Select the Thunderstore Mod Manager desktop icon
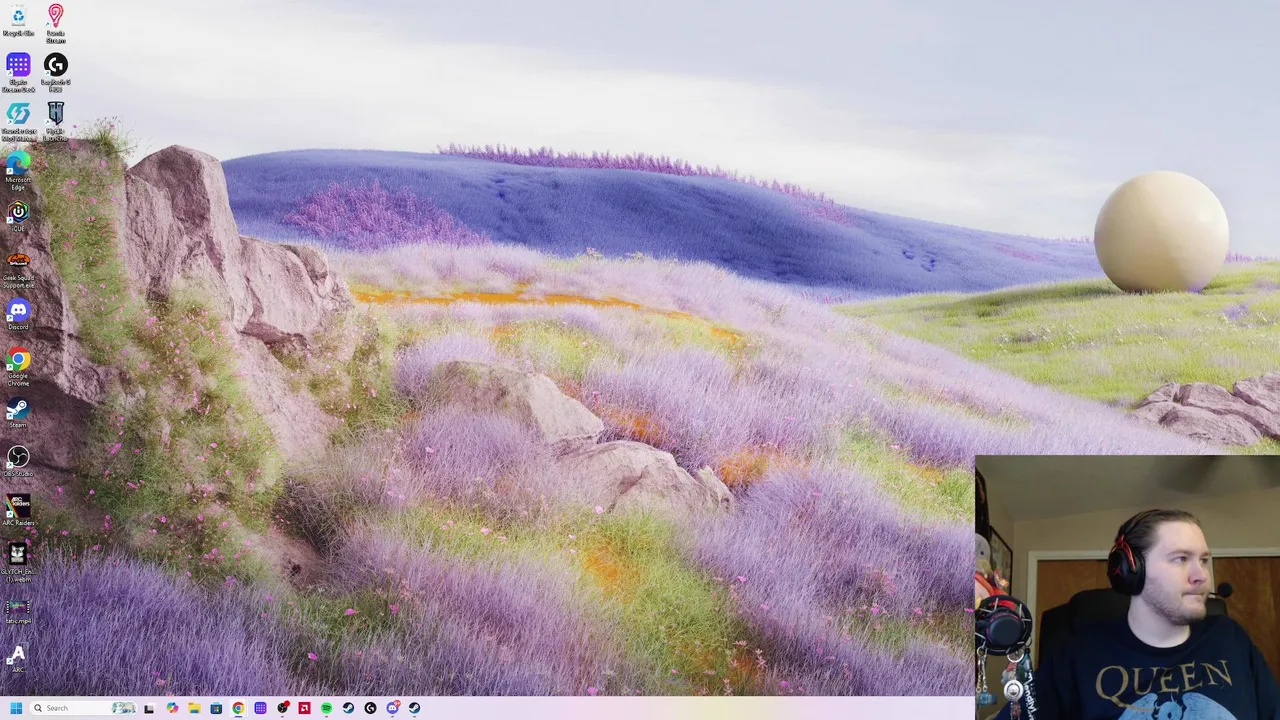This screenshot has width=1280, height=720. [18, 122]
